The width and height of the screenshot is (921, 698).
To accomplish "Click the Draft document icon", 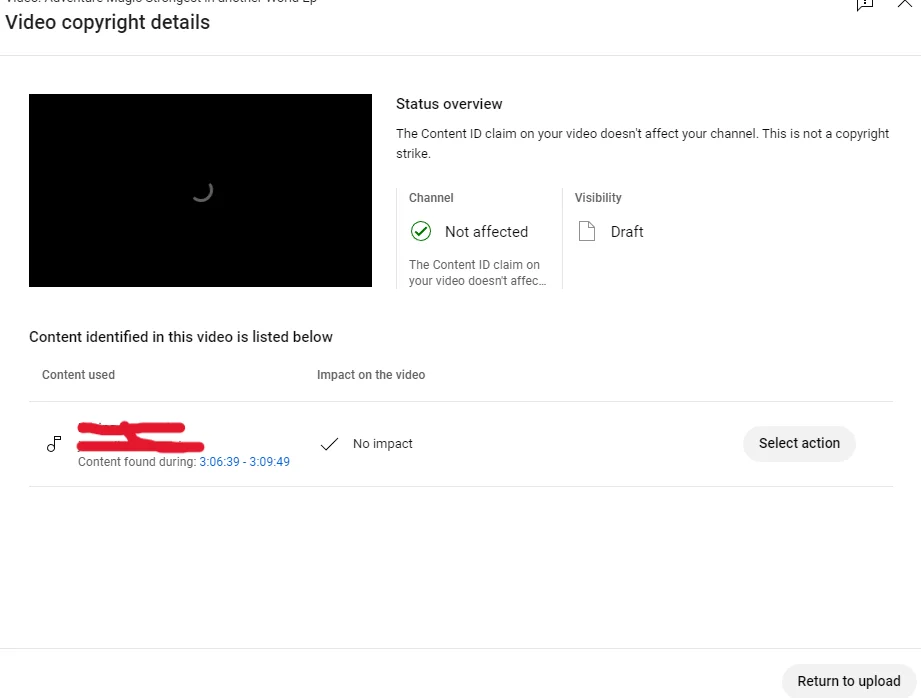I will point(587,231).
